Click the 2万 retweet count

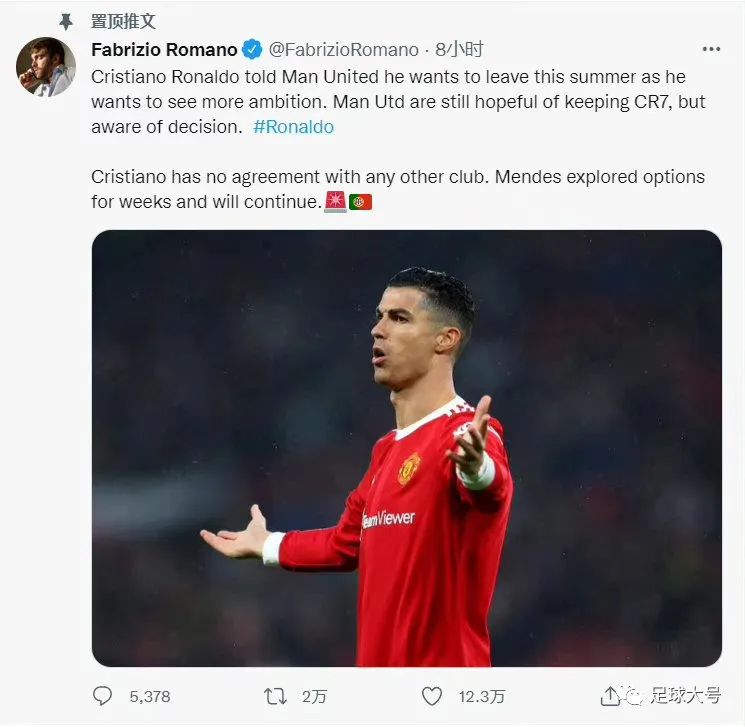(313, 696)
